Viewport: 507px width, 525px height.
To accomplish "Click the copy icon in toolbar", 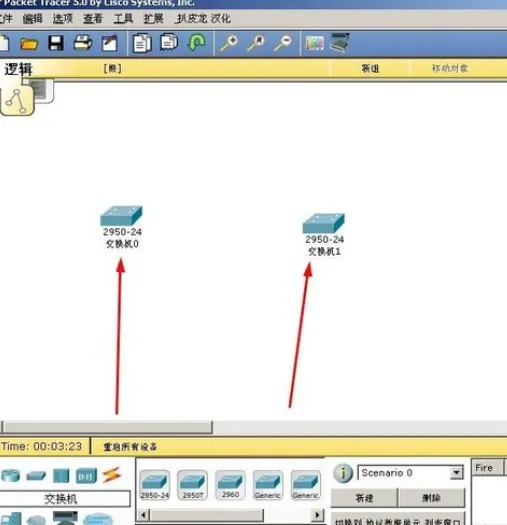I will [x=142, y=43].
